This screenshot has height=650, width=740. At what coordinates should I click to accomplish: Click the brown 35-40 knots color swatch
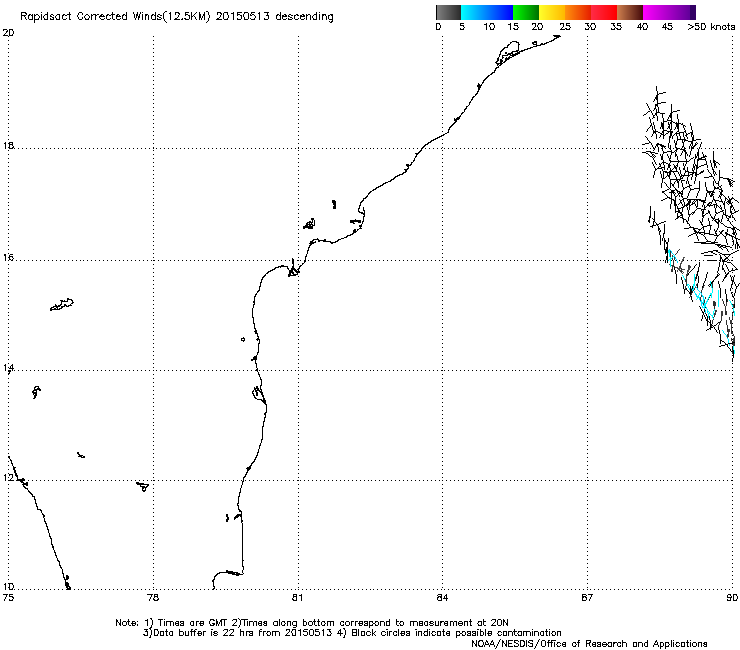(x=630, y=12)
